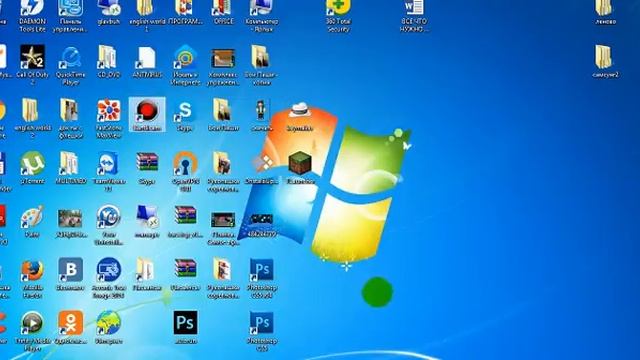This screenshot has height=360, width=640.
Task: Click the globe icon shortcut in bottom row
Action: click(x=109, y=327)
